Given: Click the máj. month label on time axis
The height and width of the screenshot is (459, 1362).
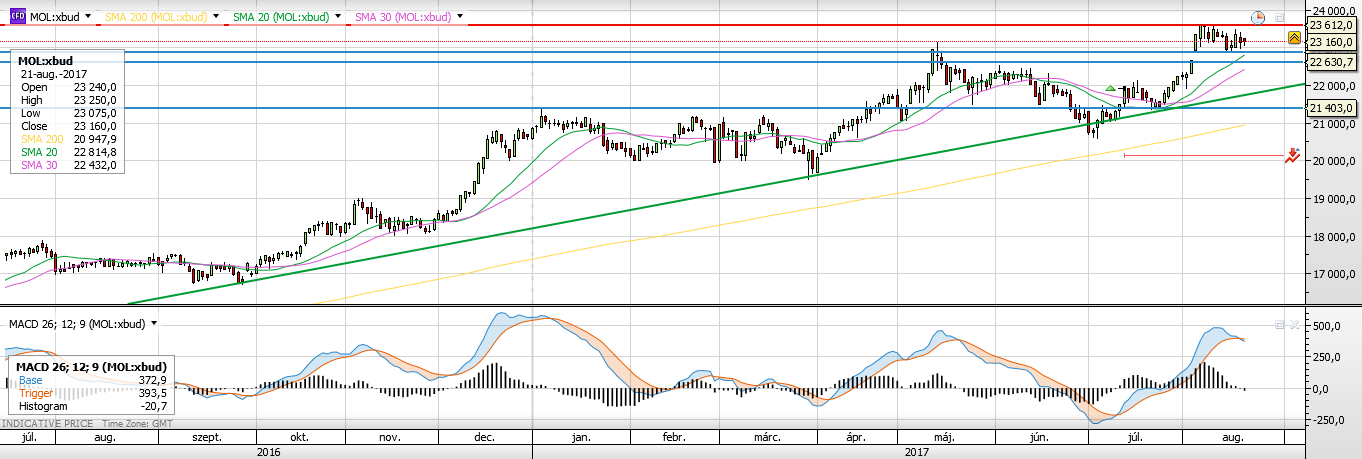Looking at the screenshot, I should click(x=944, y=437).
